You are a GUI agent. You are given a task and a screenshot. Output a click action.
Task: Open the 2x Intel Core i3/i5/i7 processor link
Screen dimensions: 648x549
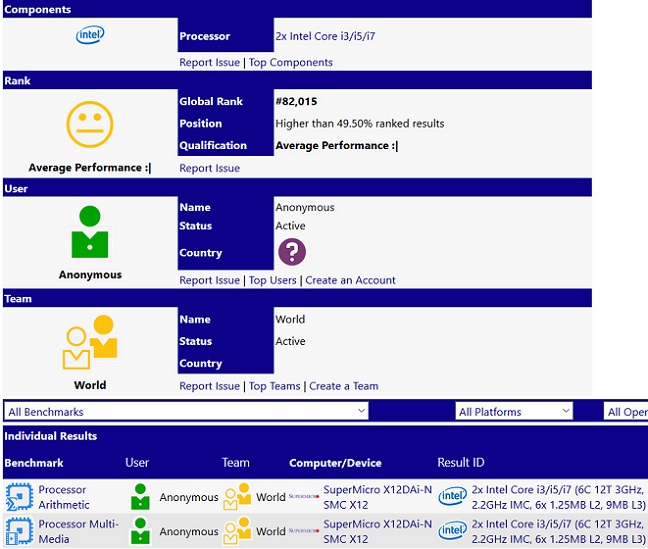tap(325, 36)
